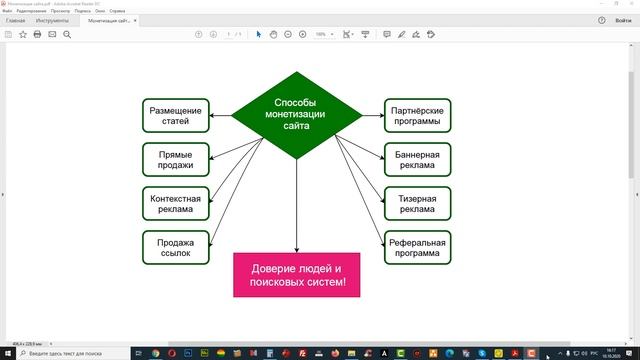This screenshot has height=360, width=640.
Task: Open the Окно menu
Action: 100,11
